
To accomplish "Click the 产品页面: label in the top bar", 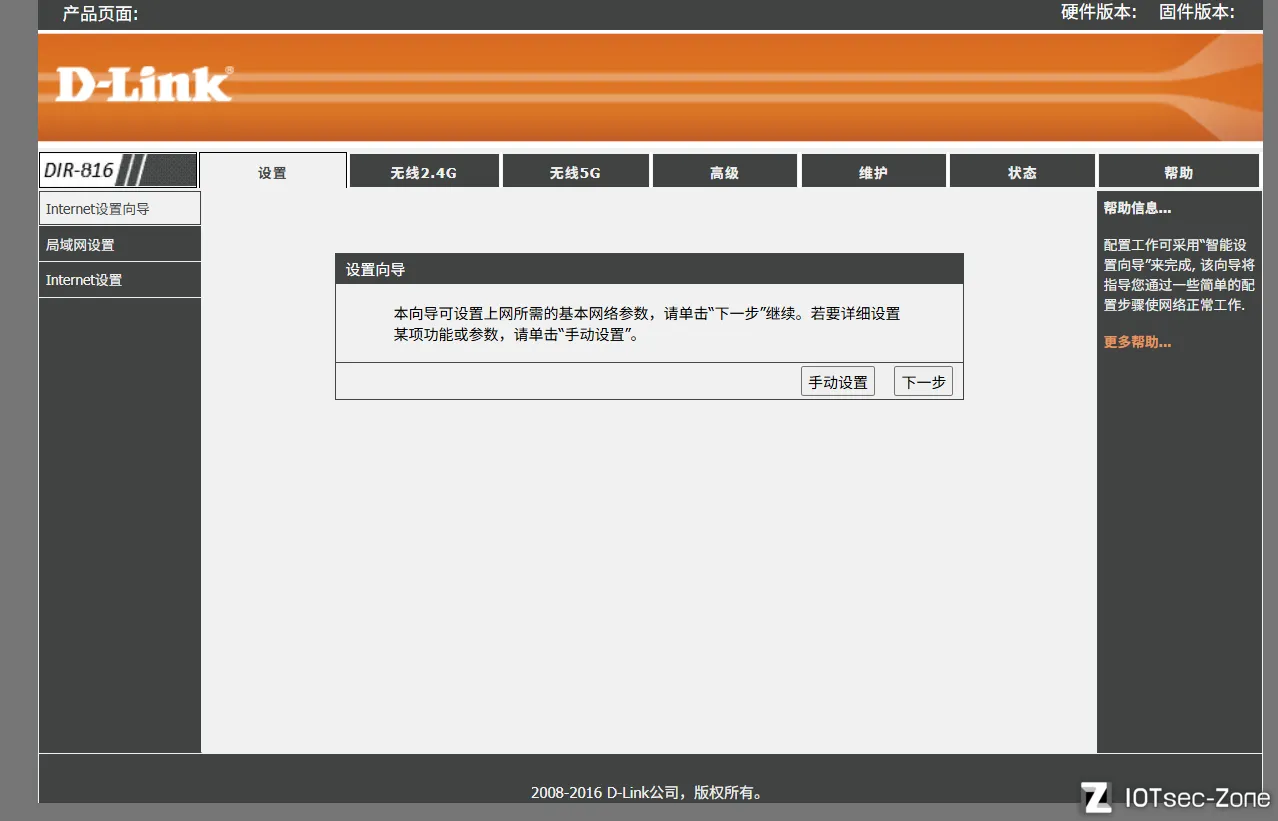I will 100,13.
